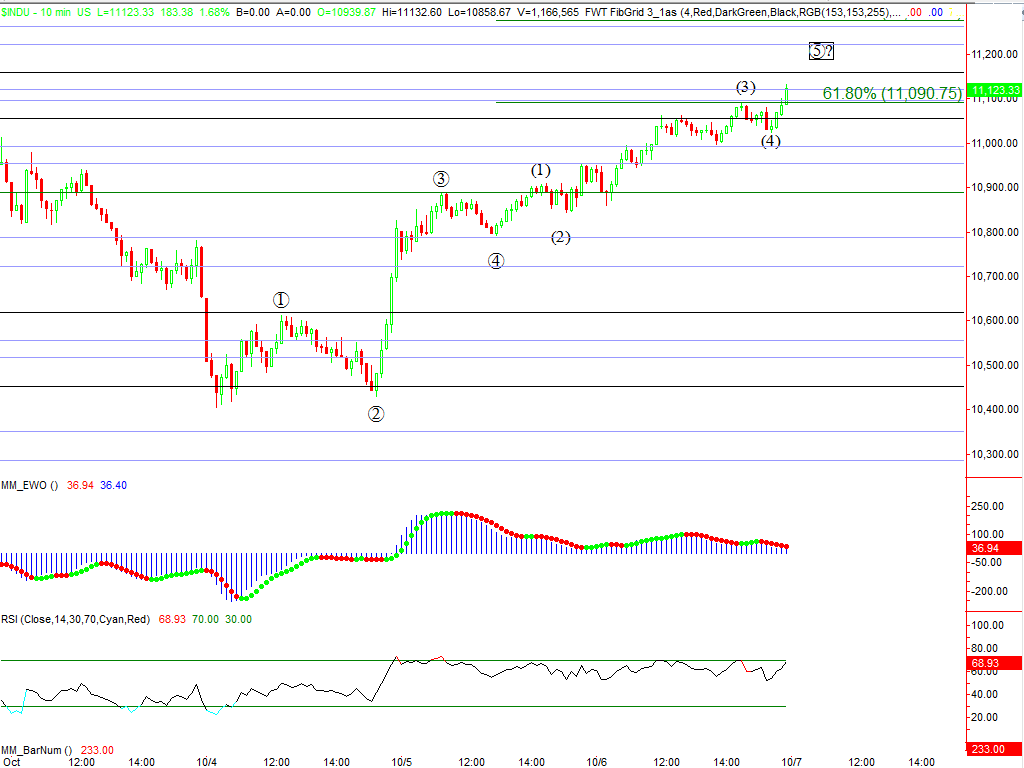Click the green 11,123.33 last price tag
This screenshot has width=1024, height=768.
(994, 90)
